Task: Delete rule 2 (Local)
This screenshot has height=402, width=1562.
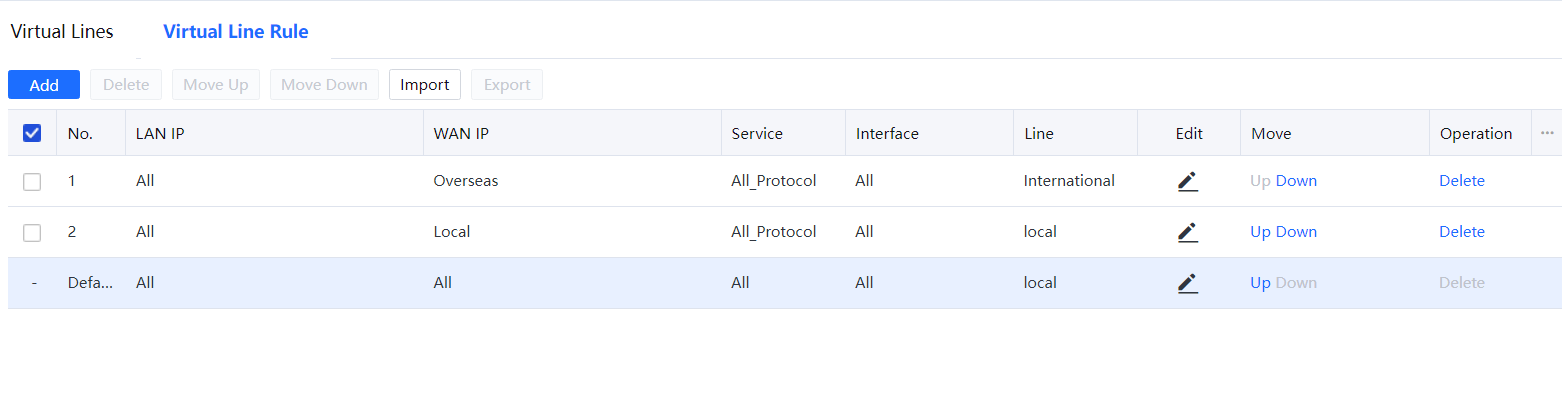Action: [1462, 232]
